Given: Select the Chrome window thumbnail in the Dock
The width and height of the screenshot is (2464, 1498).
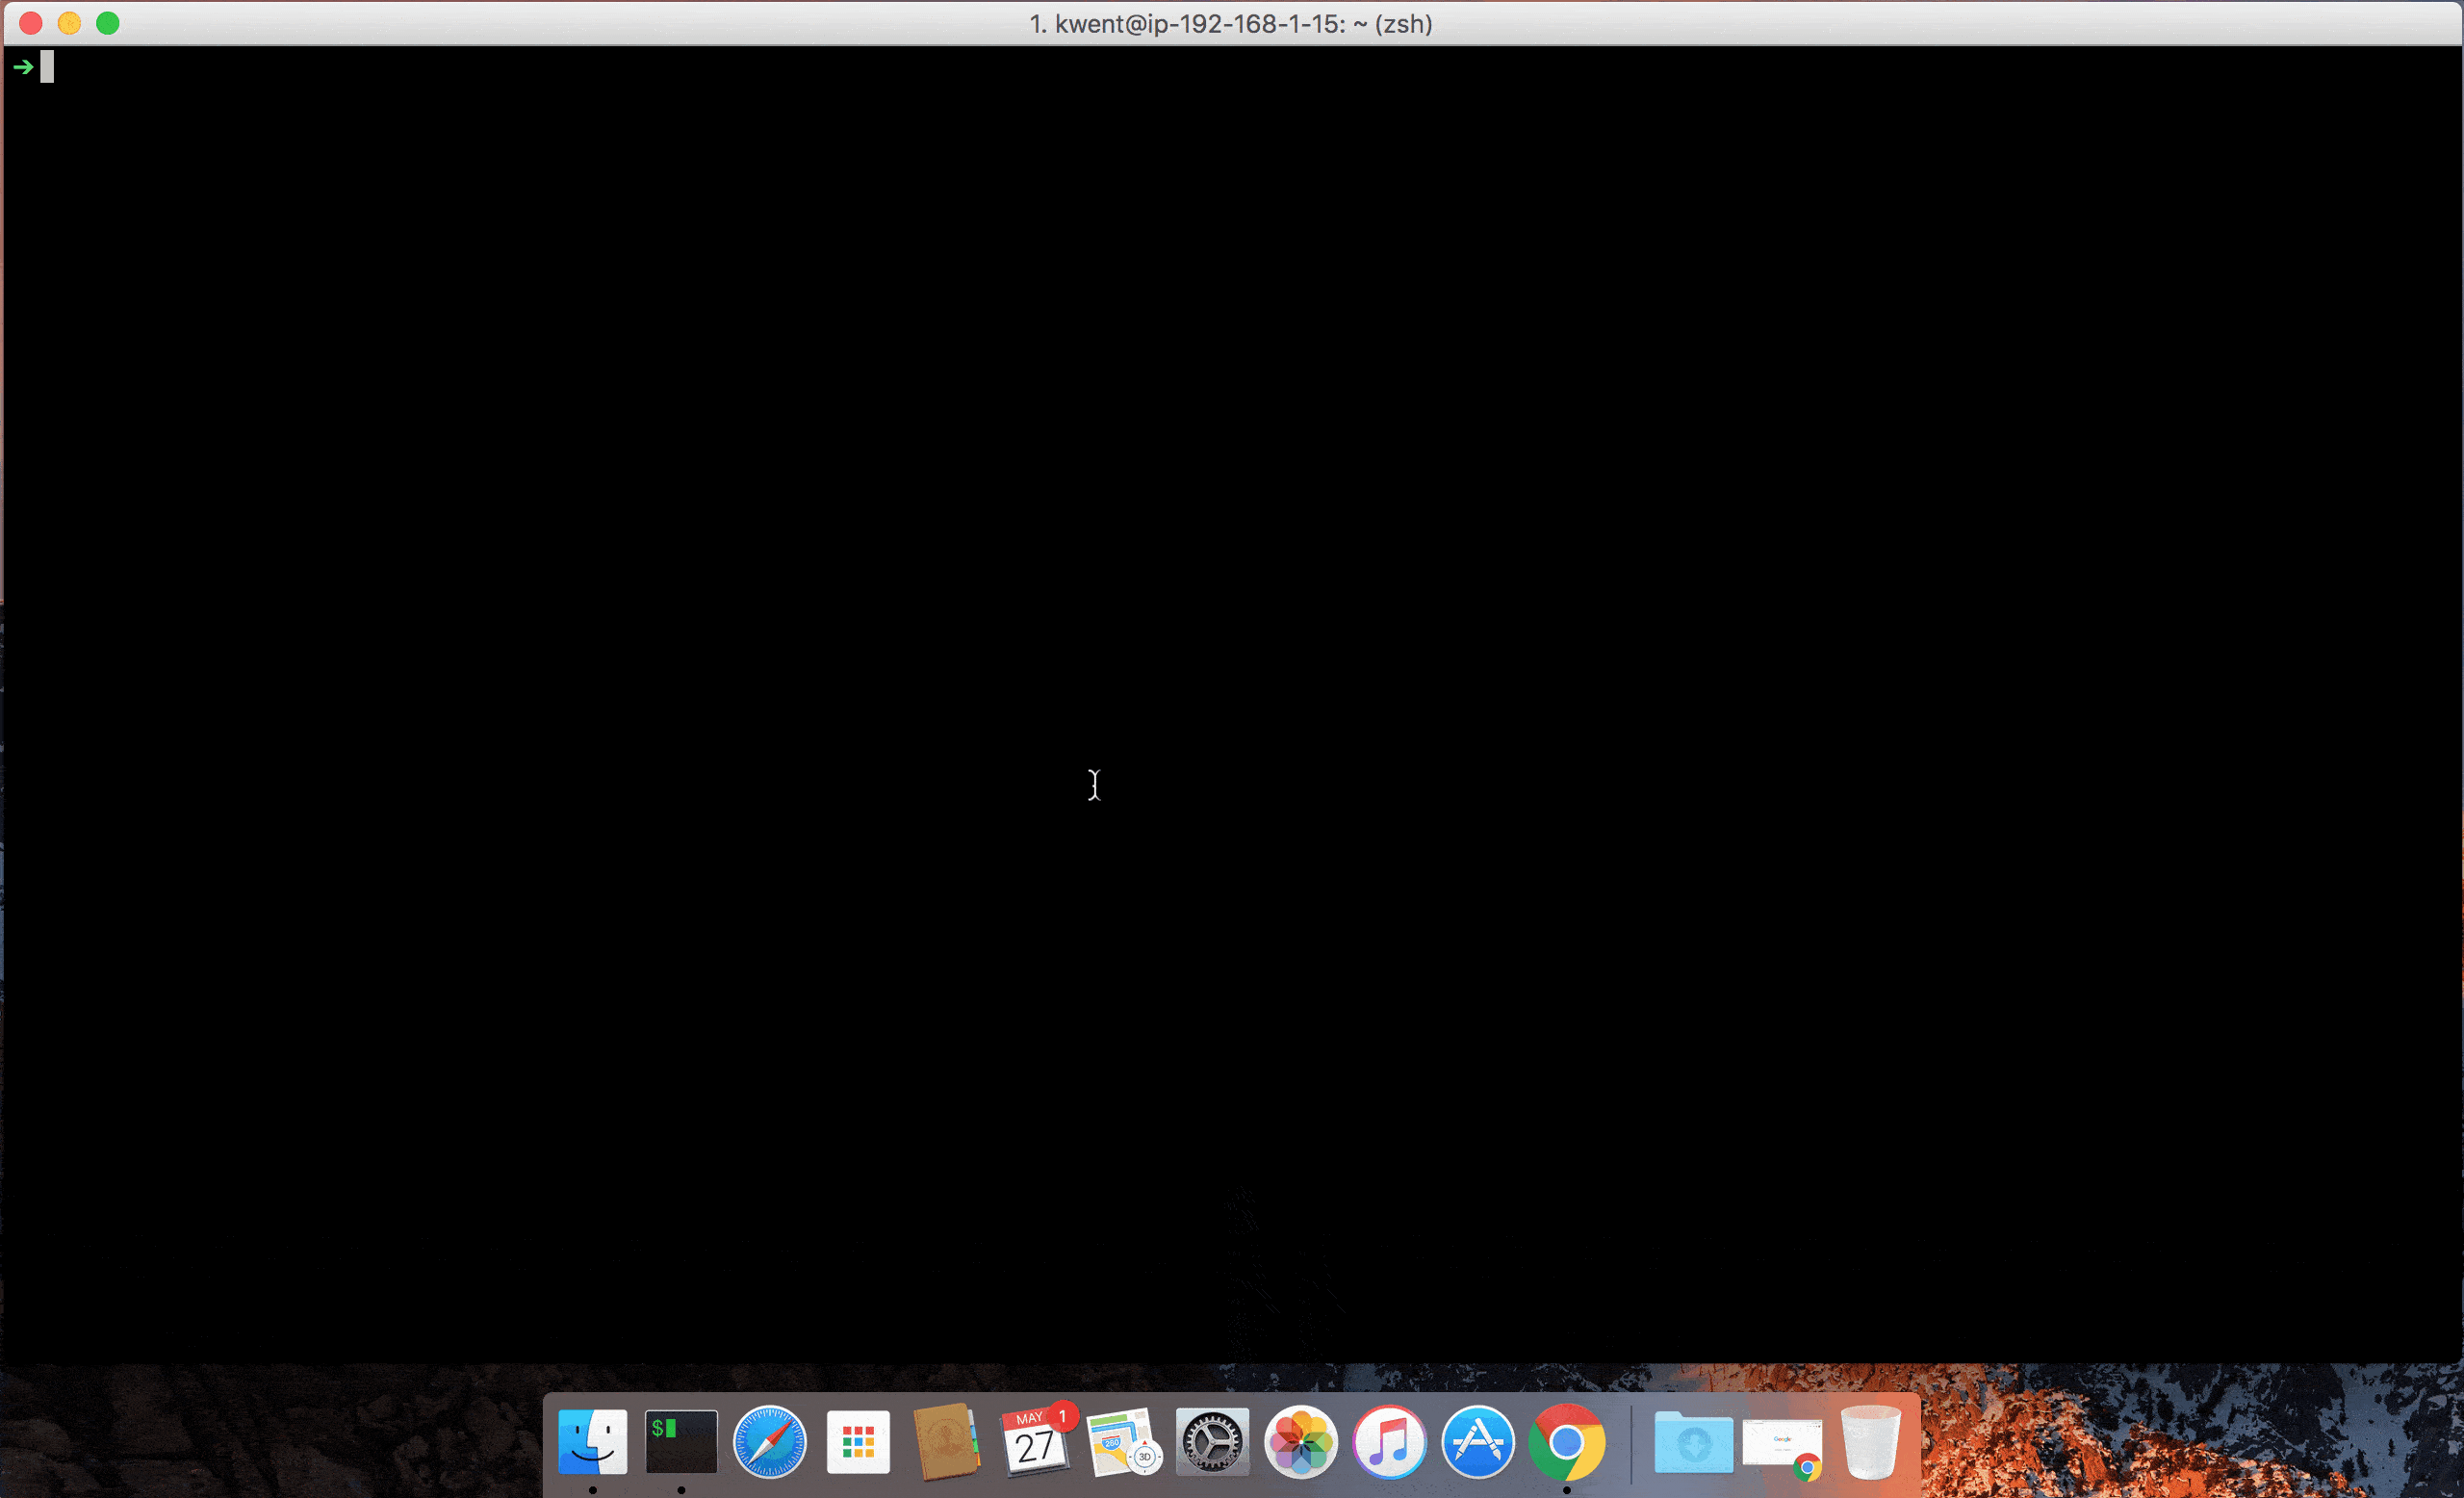Looking at the screenshot, I should [x=1782, y=1442].
